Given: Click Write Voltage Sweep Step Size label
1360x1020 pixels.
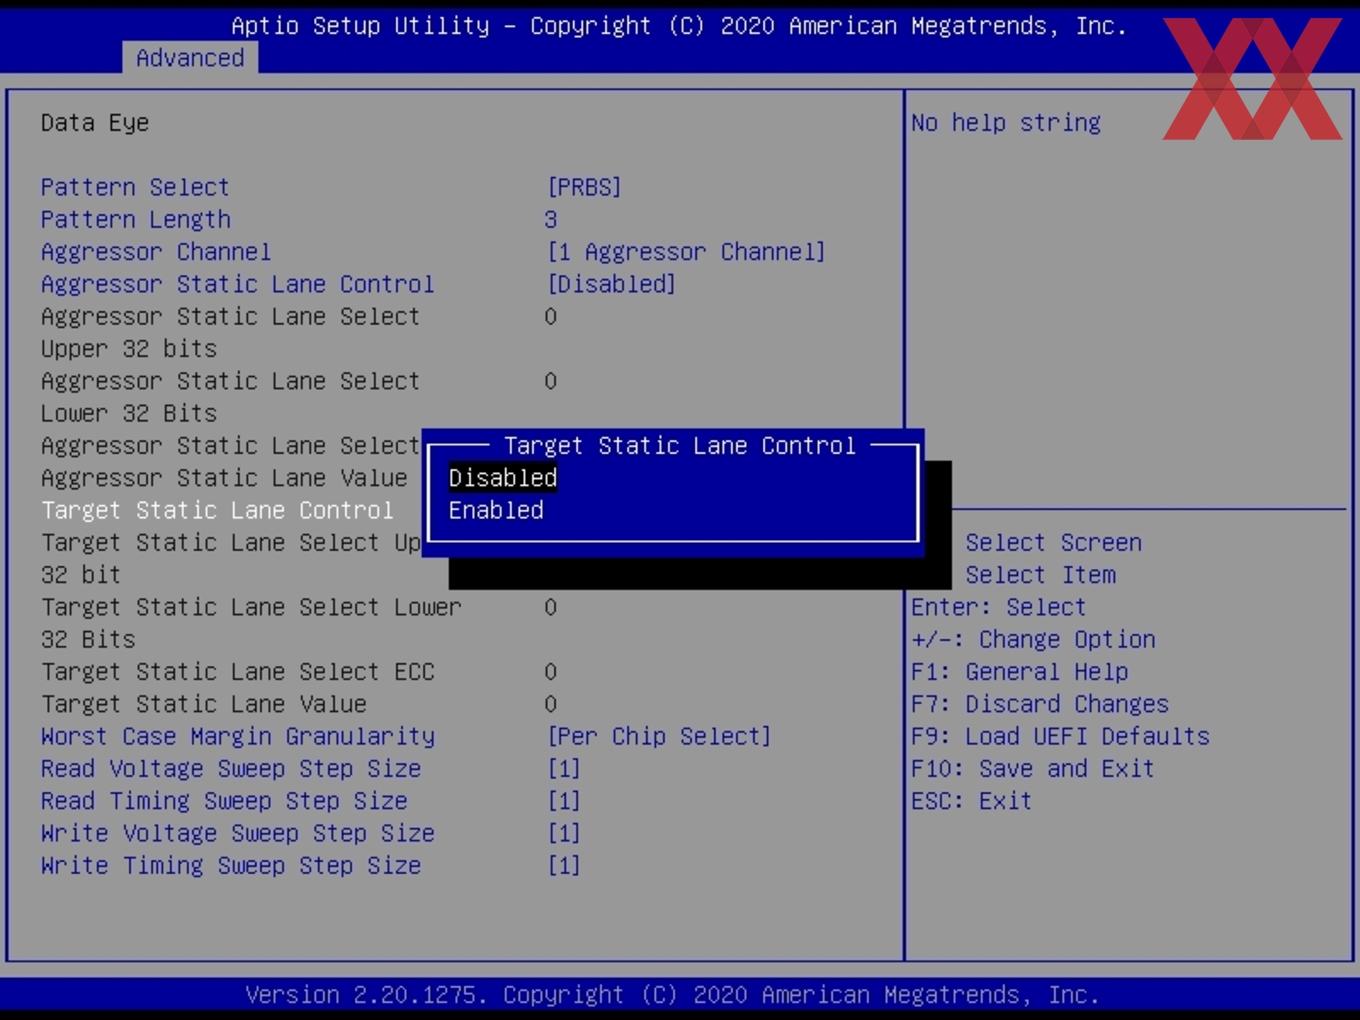Looking at the screenshot, I should click(237, 833).
